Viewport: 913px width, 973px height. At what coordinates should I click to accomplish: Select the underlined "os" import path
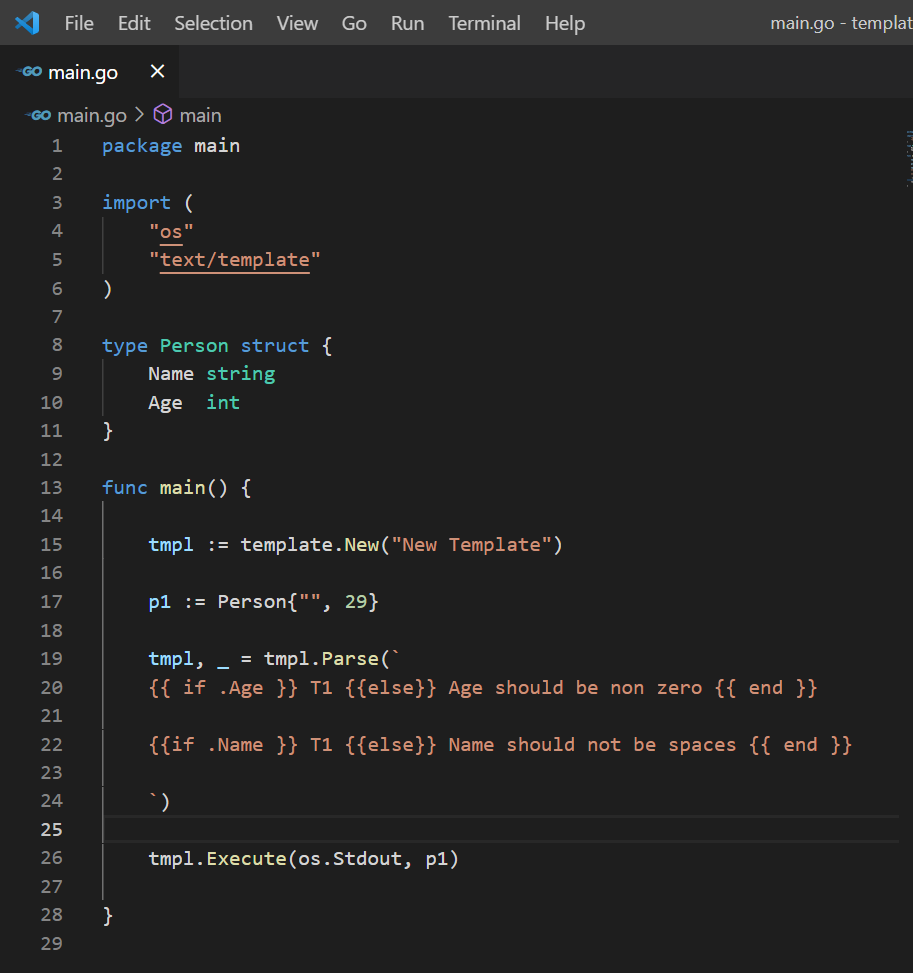point(170,231)
